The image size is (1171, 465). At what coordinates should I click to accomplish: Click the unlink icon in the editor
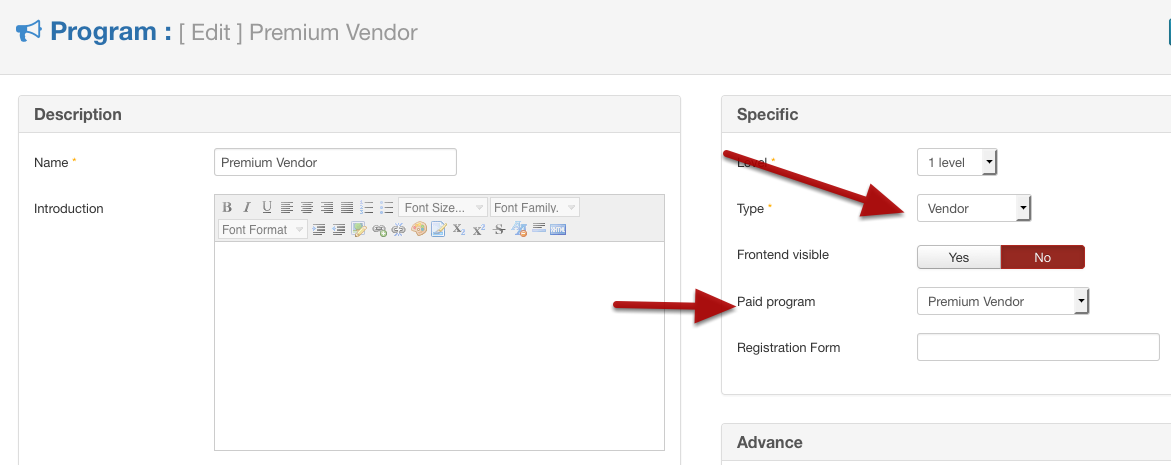pos(399,230)
